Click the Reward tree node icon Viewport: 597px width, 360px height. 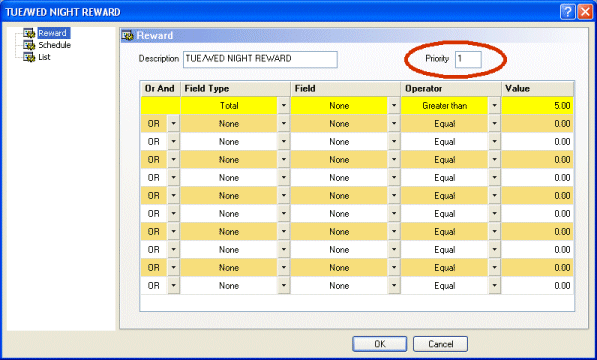pos(29,33)
